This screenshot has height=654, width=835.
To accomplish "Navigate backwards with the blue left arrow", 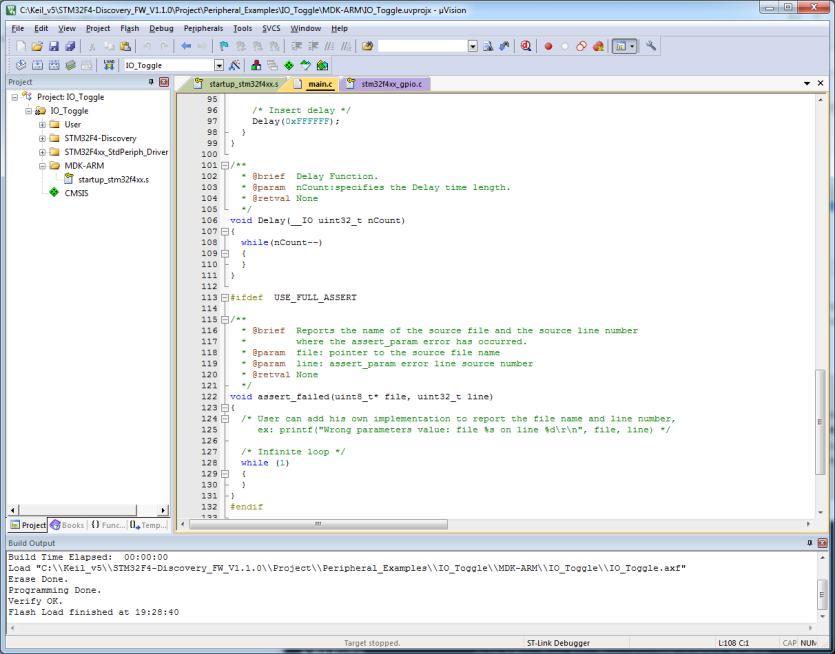I will click(186, 46).
